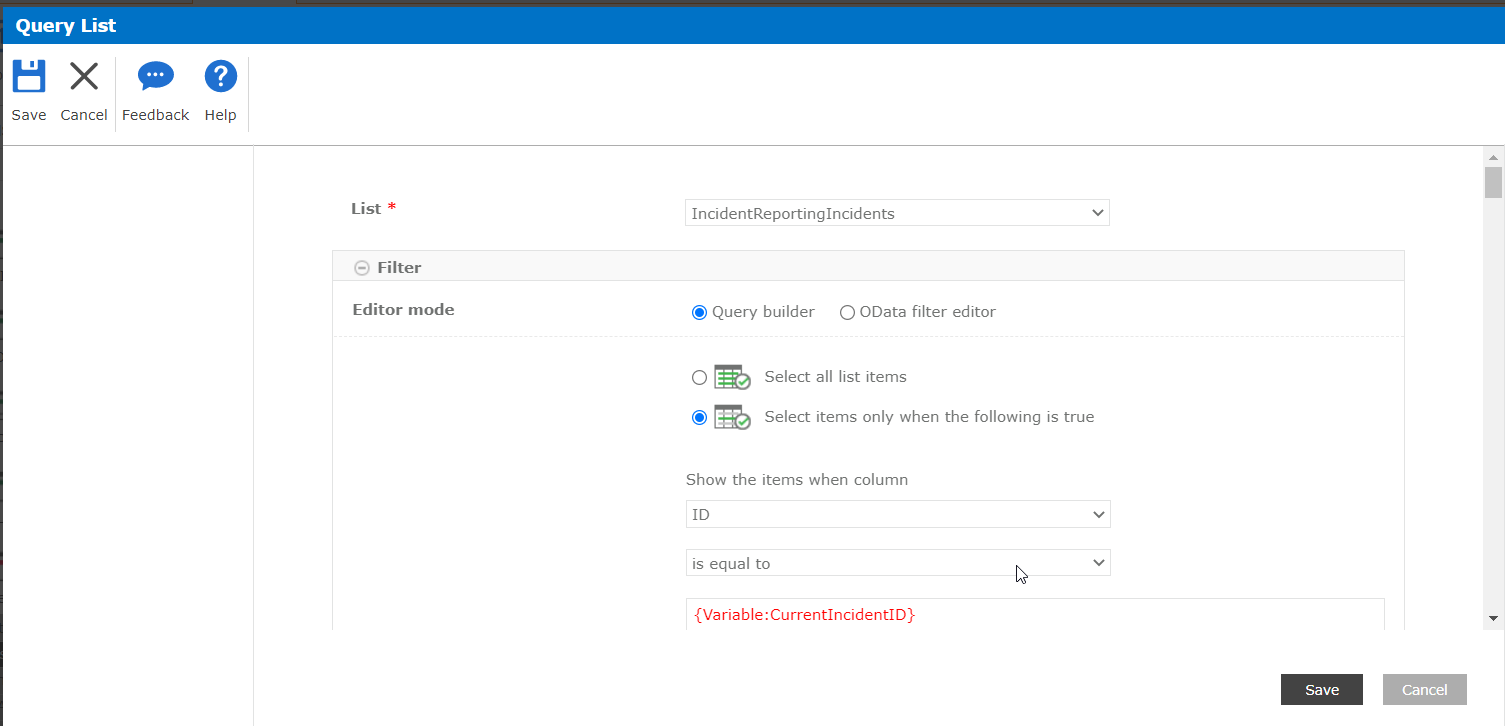Click the scrollbar down arrow
Viewport: 1505px width, 726px height.
[1493, 619]
